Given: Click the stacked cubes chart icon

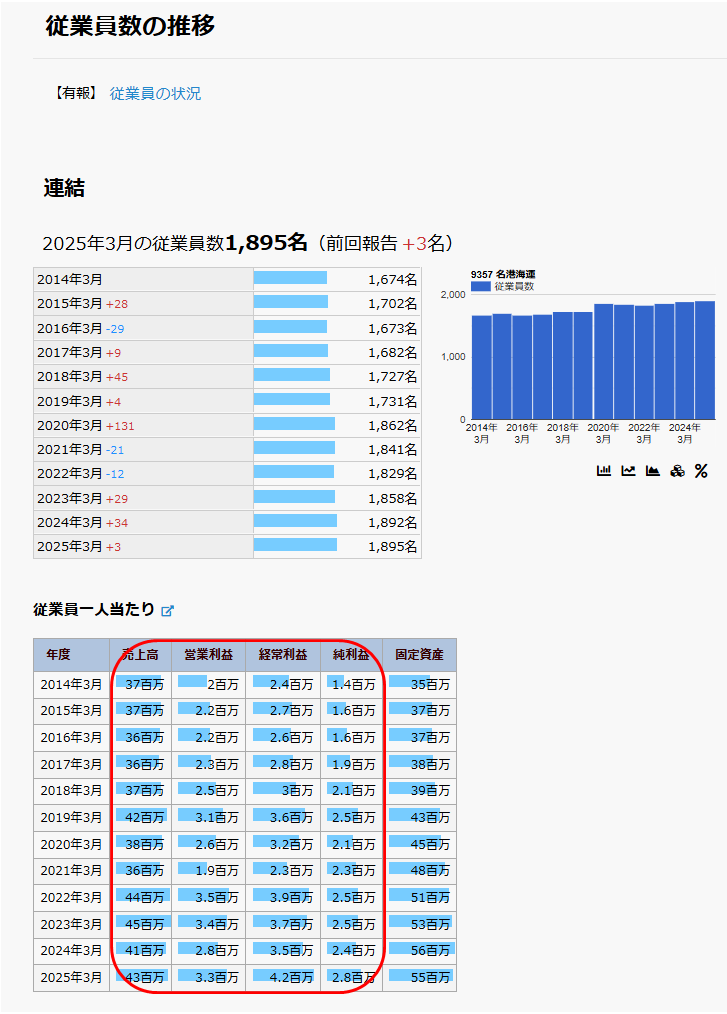Looking at the screenshot, I should coord(677,471).
